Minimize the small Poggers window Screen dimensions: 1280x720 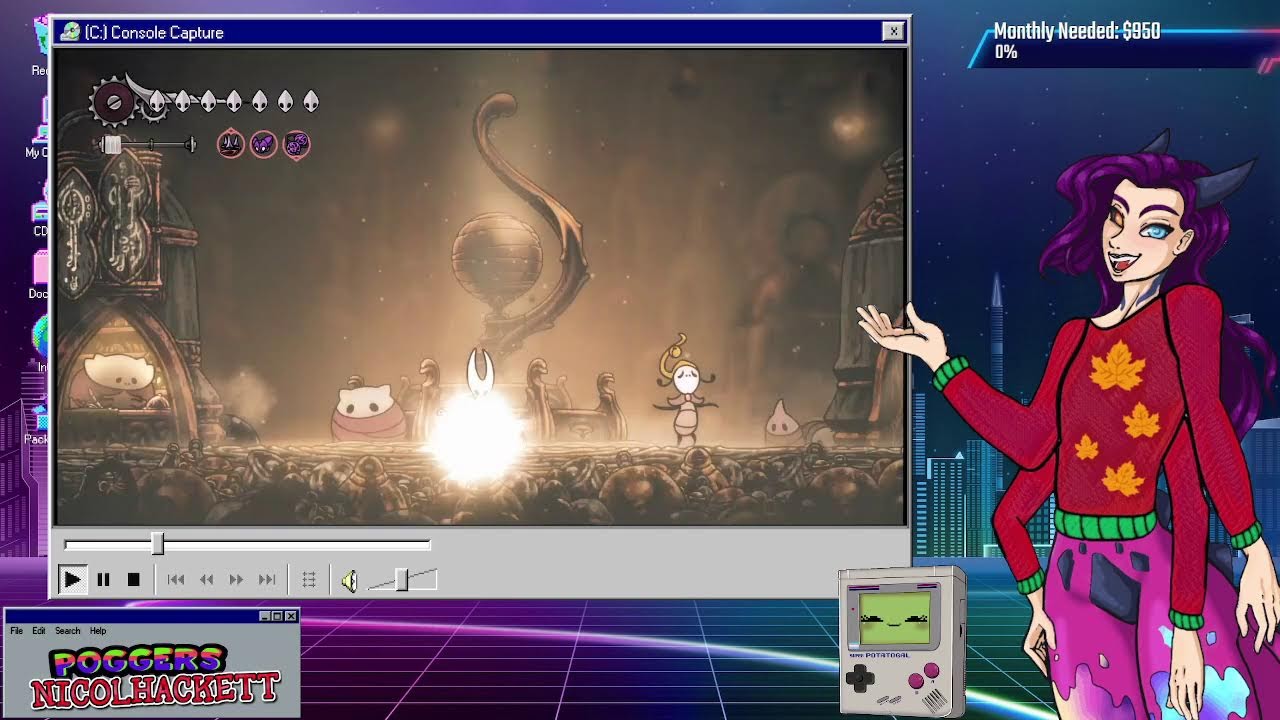click(266, 616)
